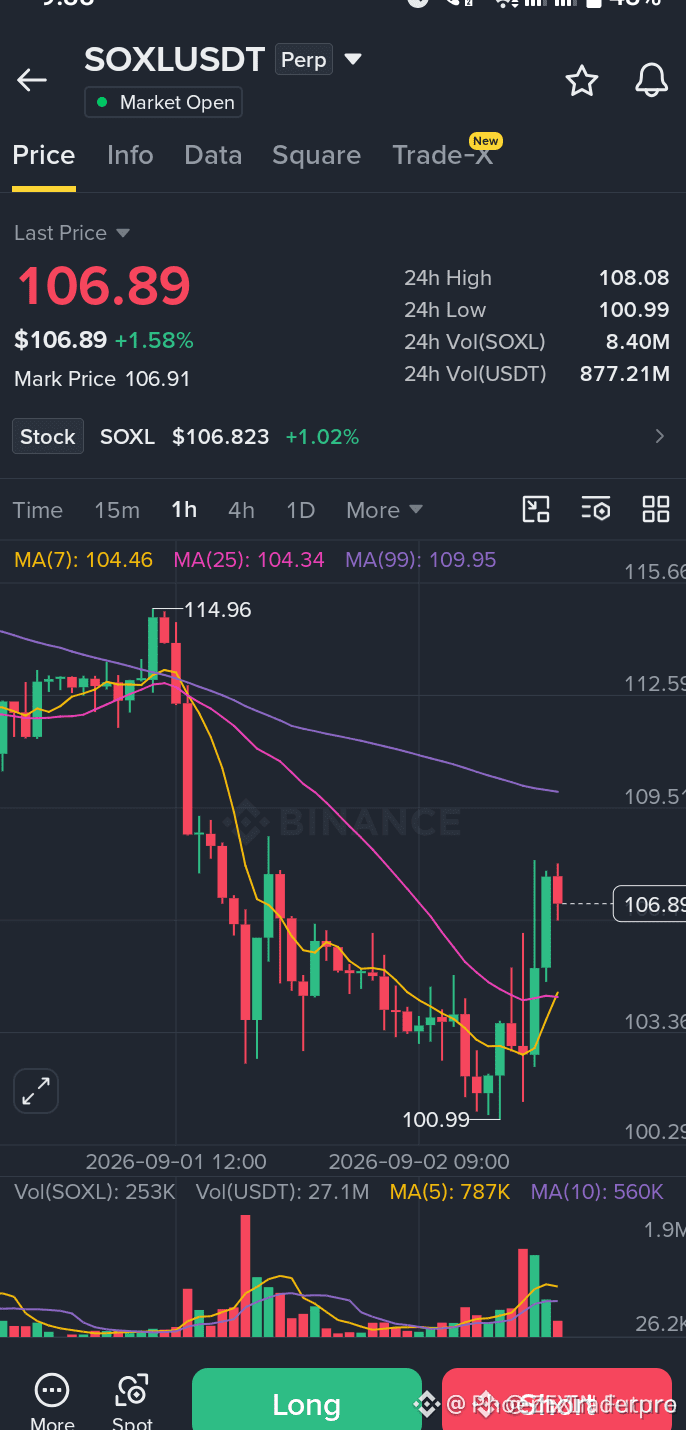
Task: Select the 15m timeframe
Action: pos(117,510)
